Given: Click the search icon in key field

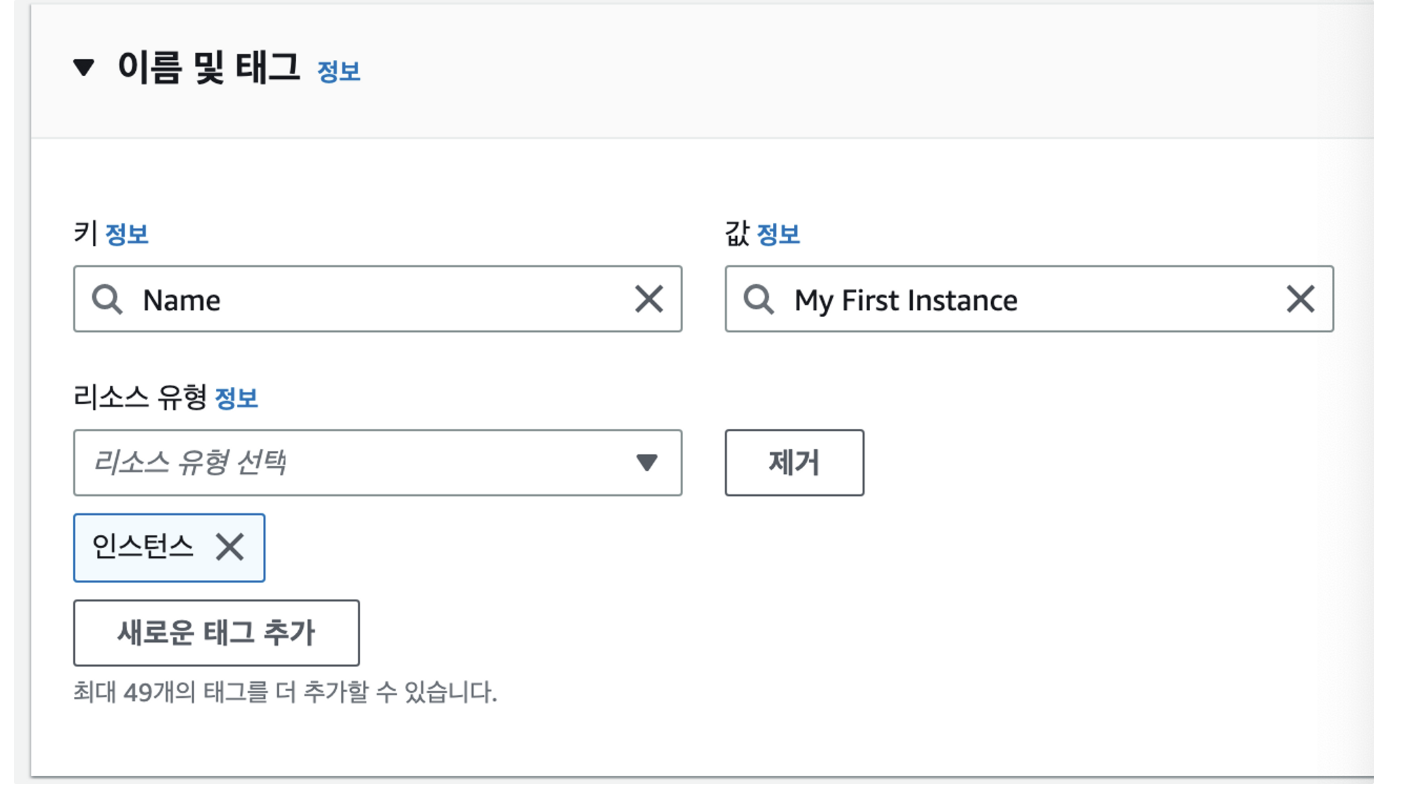Looking at the screenshot, I should point(107,299).
